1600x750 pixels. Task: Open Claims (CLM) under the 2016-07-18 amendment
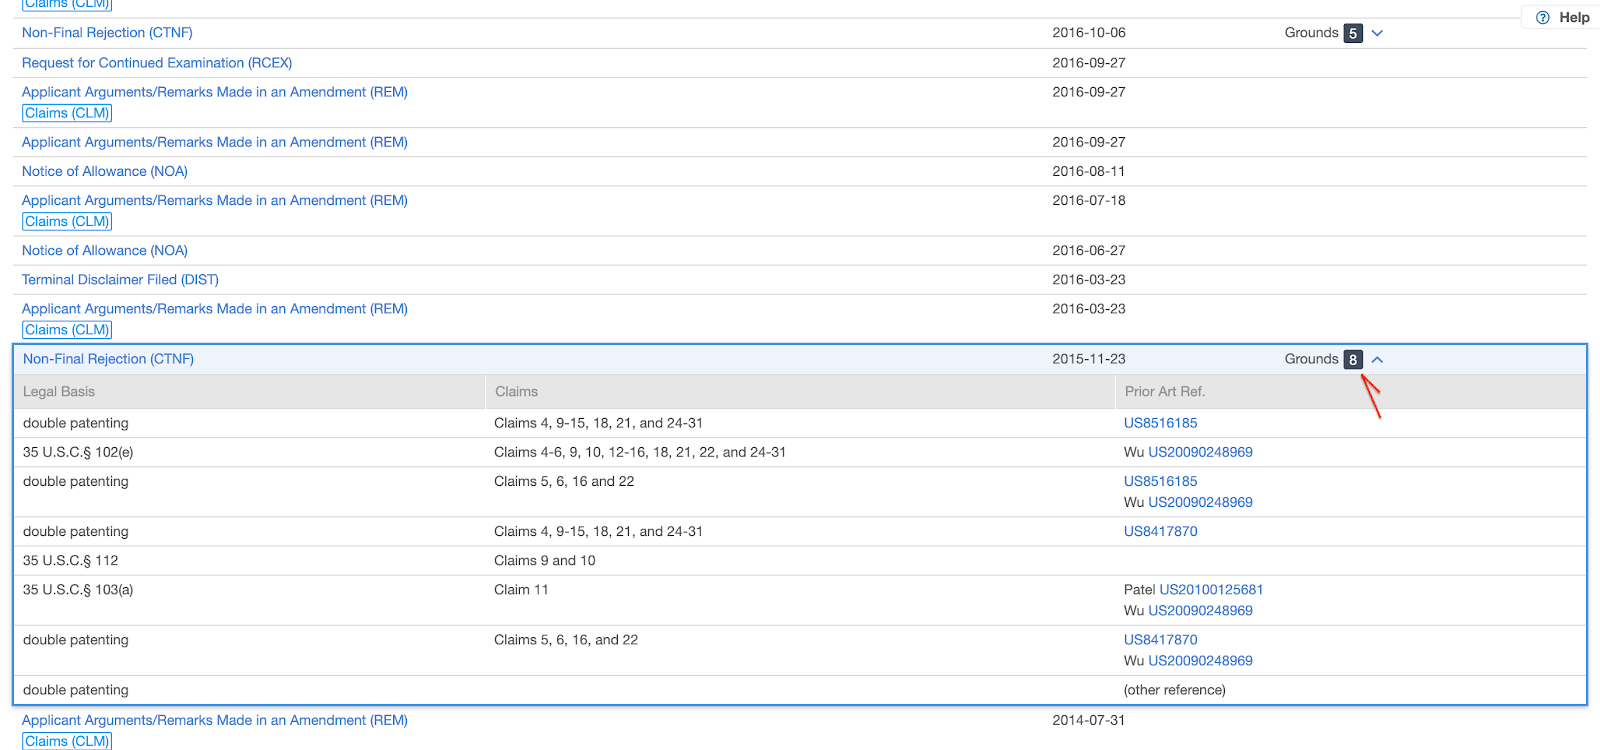tap(67, 222)
